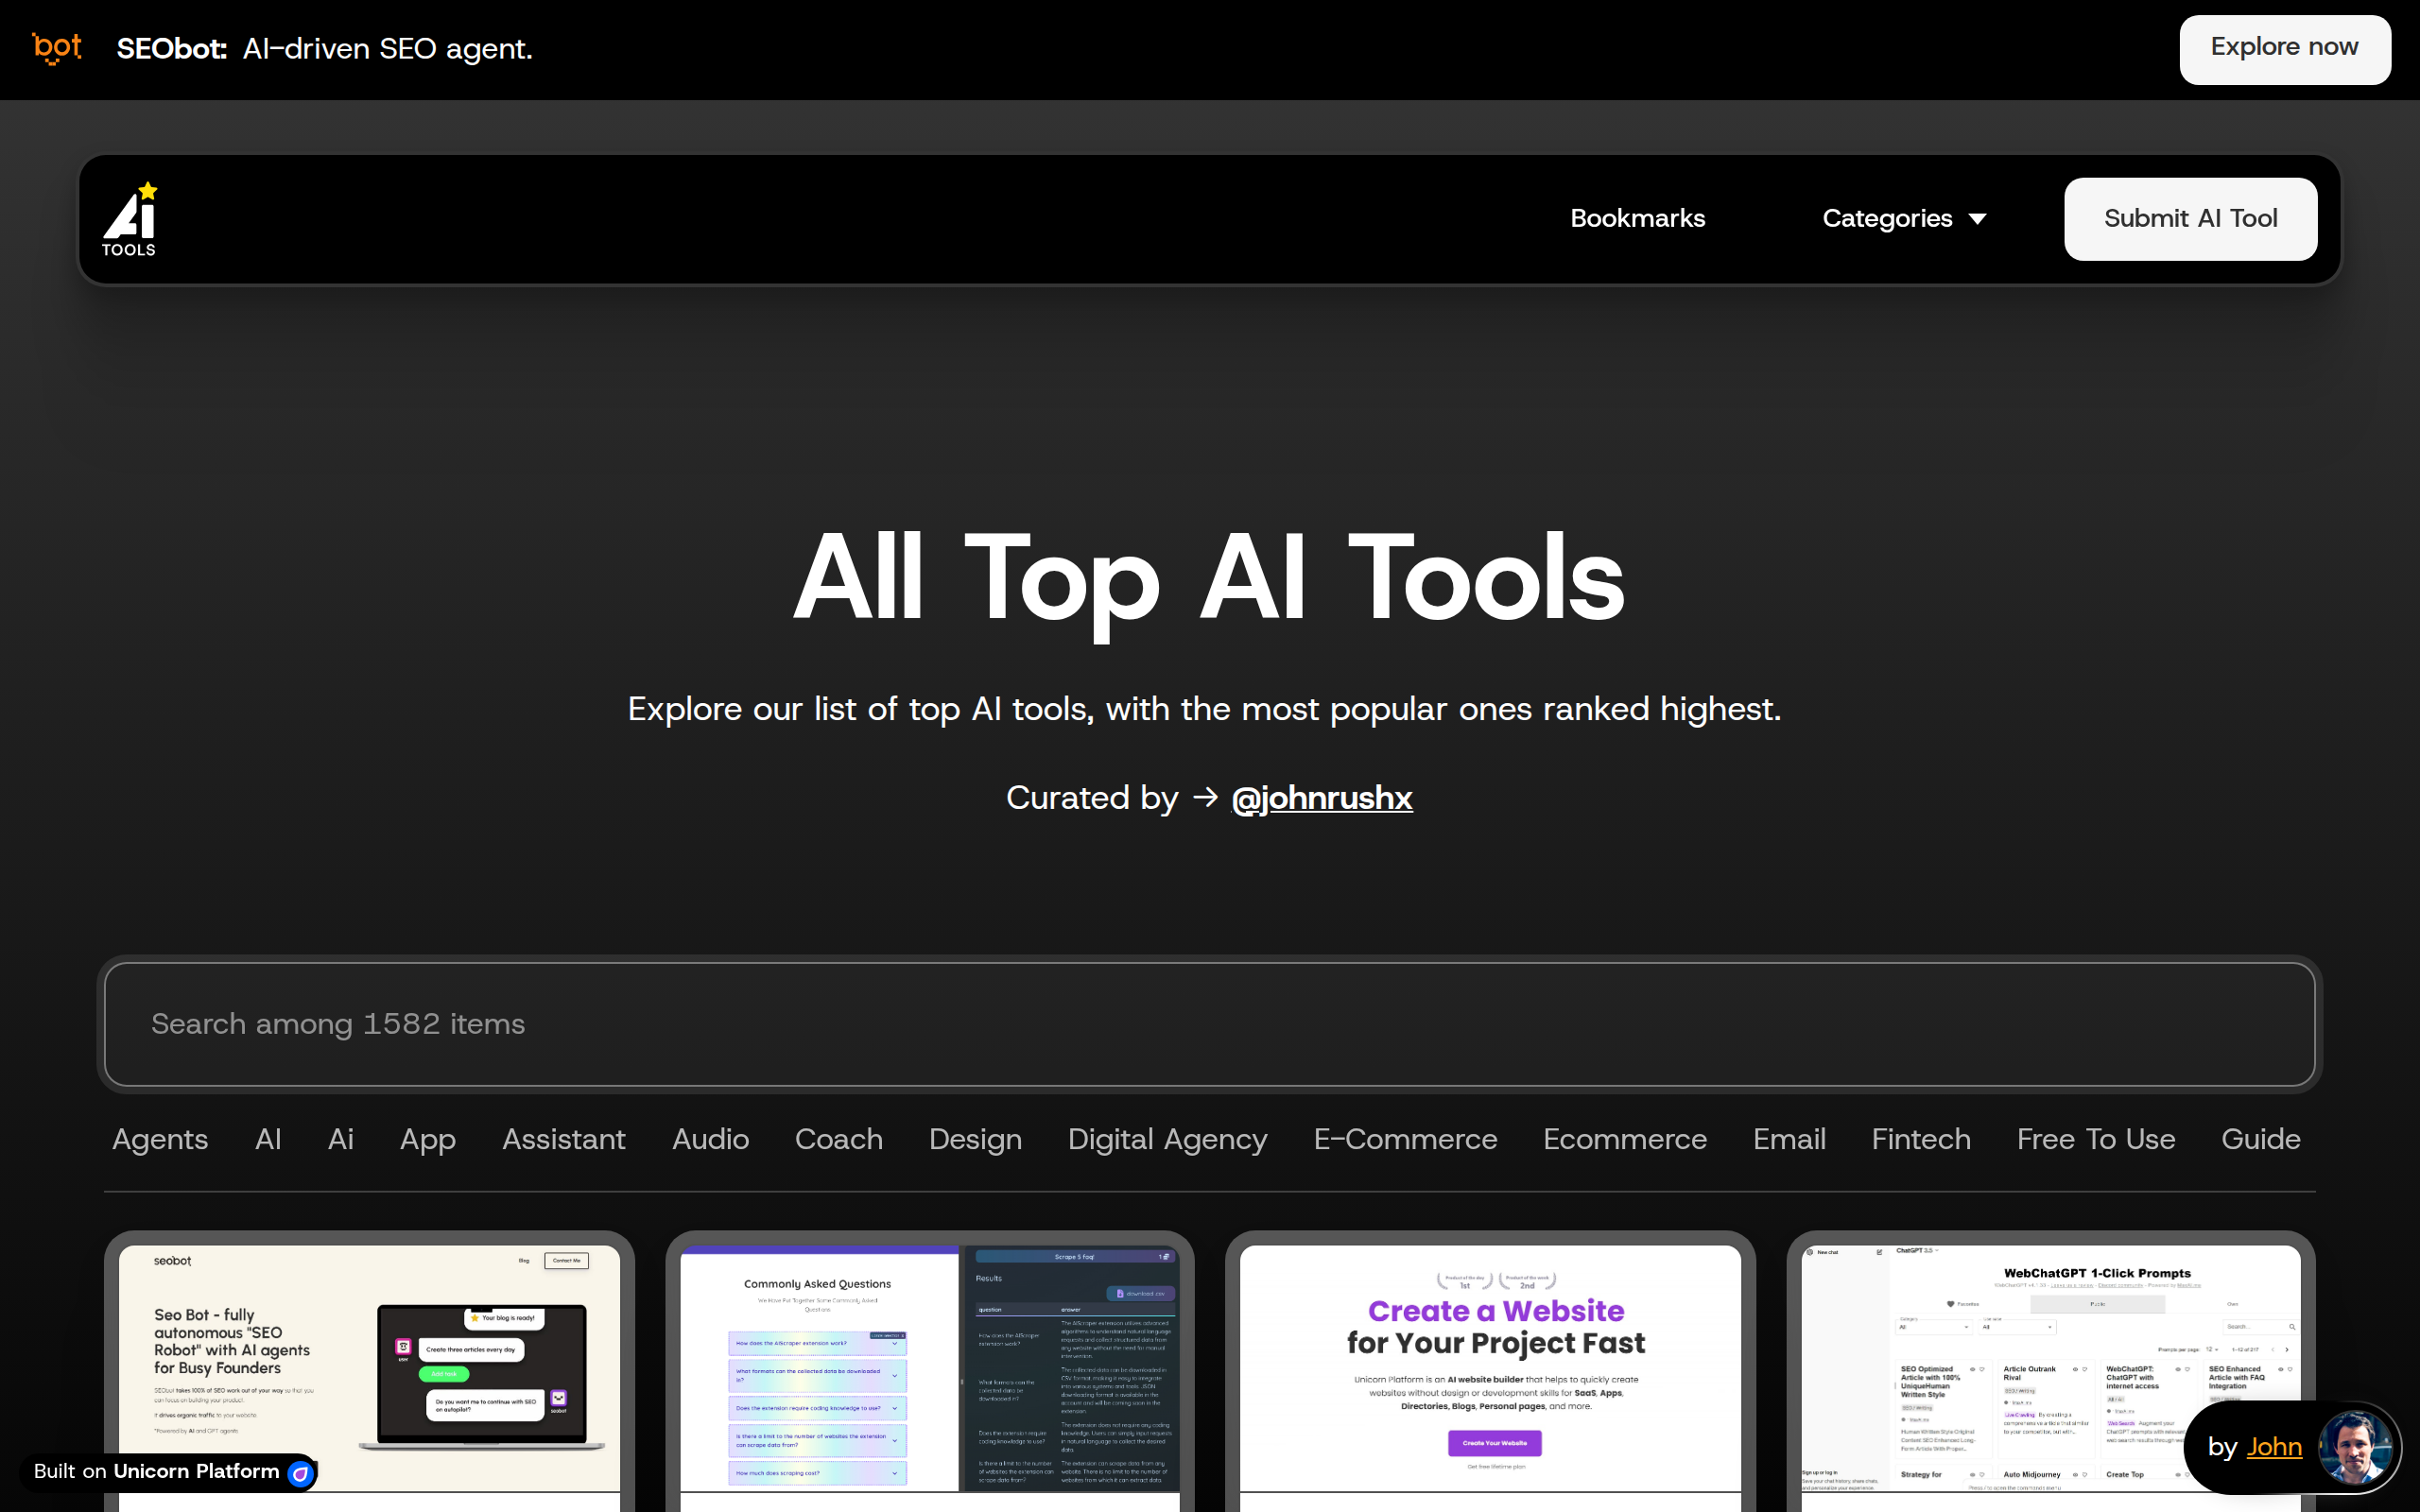2420x1512 pixels.
Task: Click the orange SEObot logo icon
Action: tap(57, 48)
